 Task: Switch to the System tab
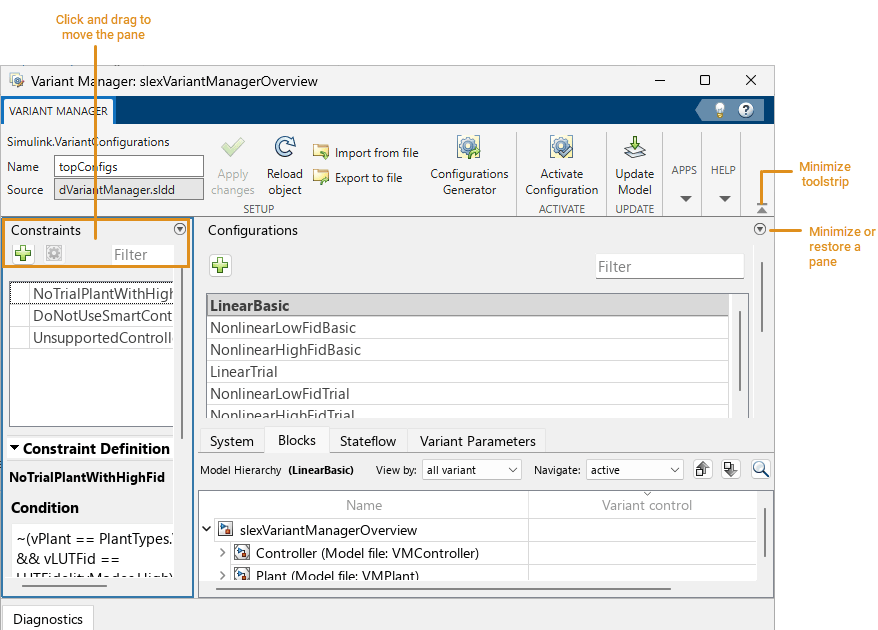[232, 441]
